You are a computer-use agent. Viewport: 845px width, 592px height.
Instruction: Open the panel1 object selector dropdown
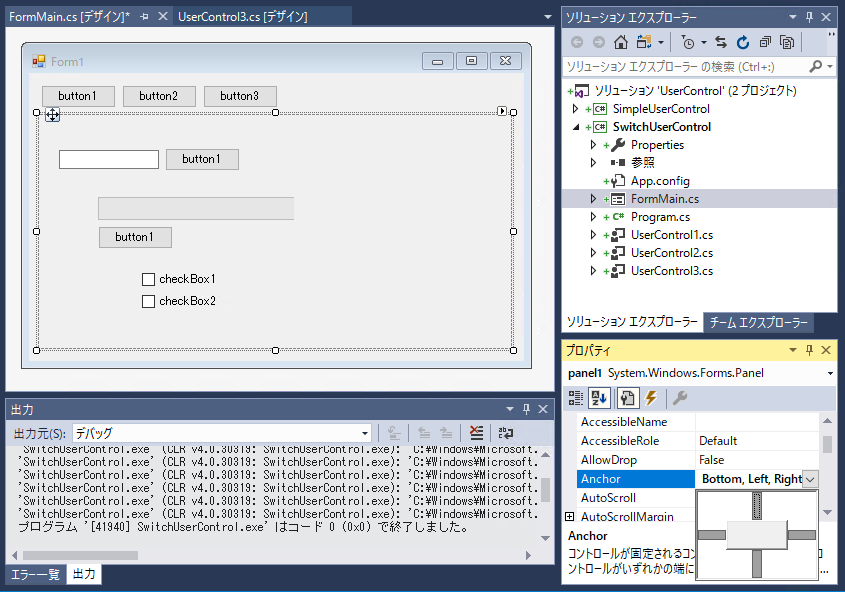pos(830,373)
